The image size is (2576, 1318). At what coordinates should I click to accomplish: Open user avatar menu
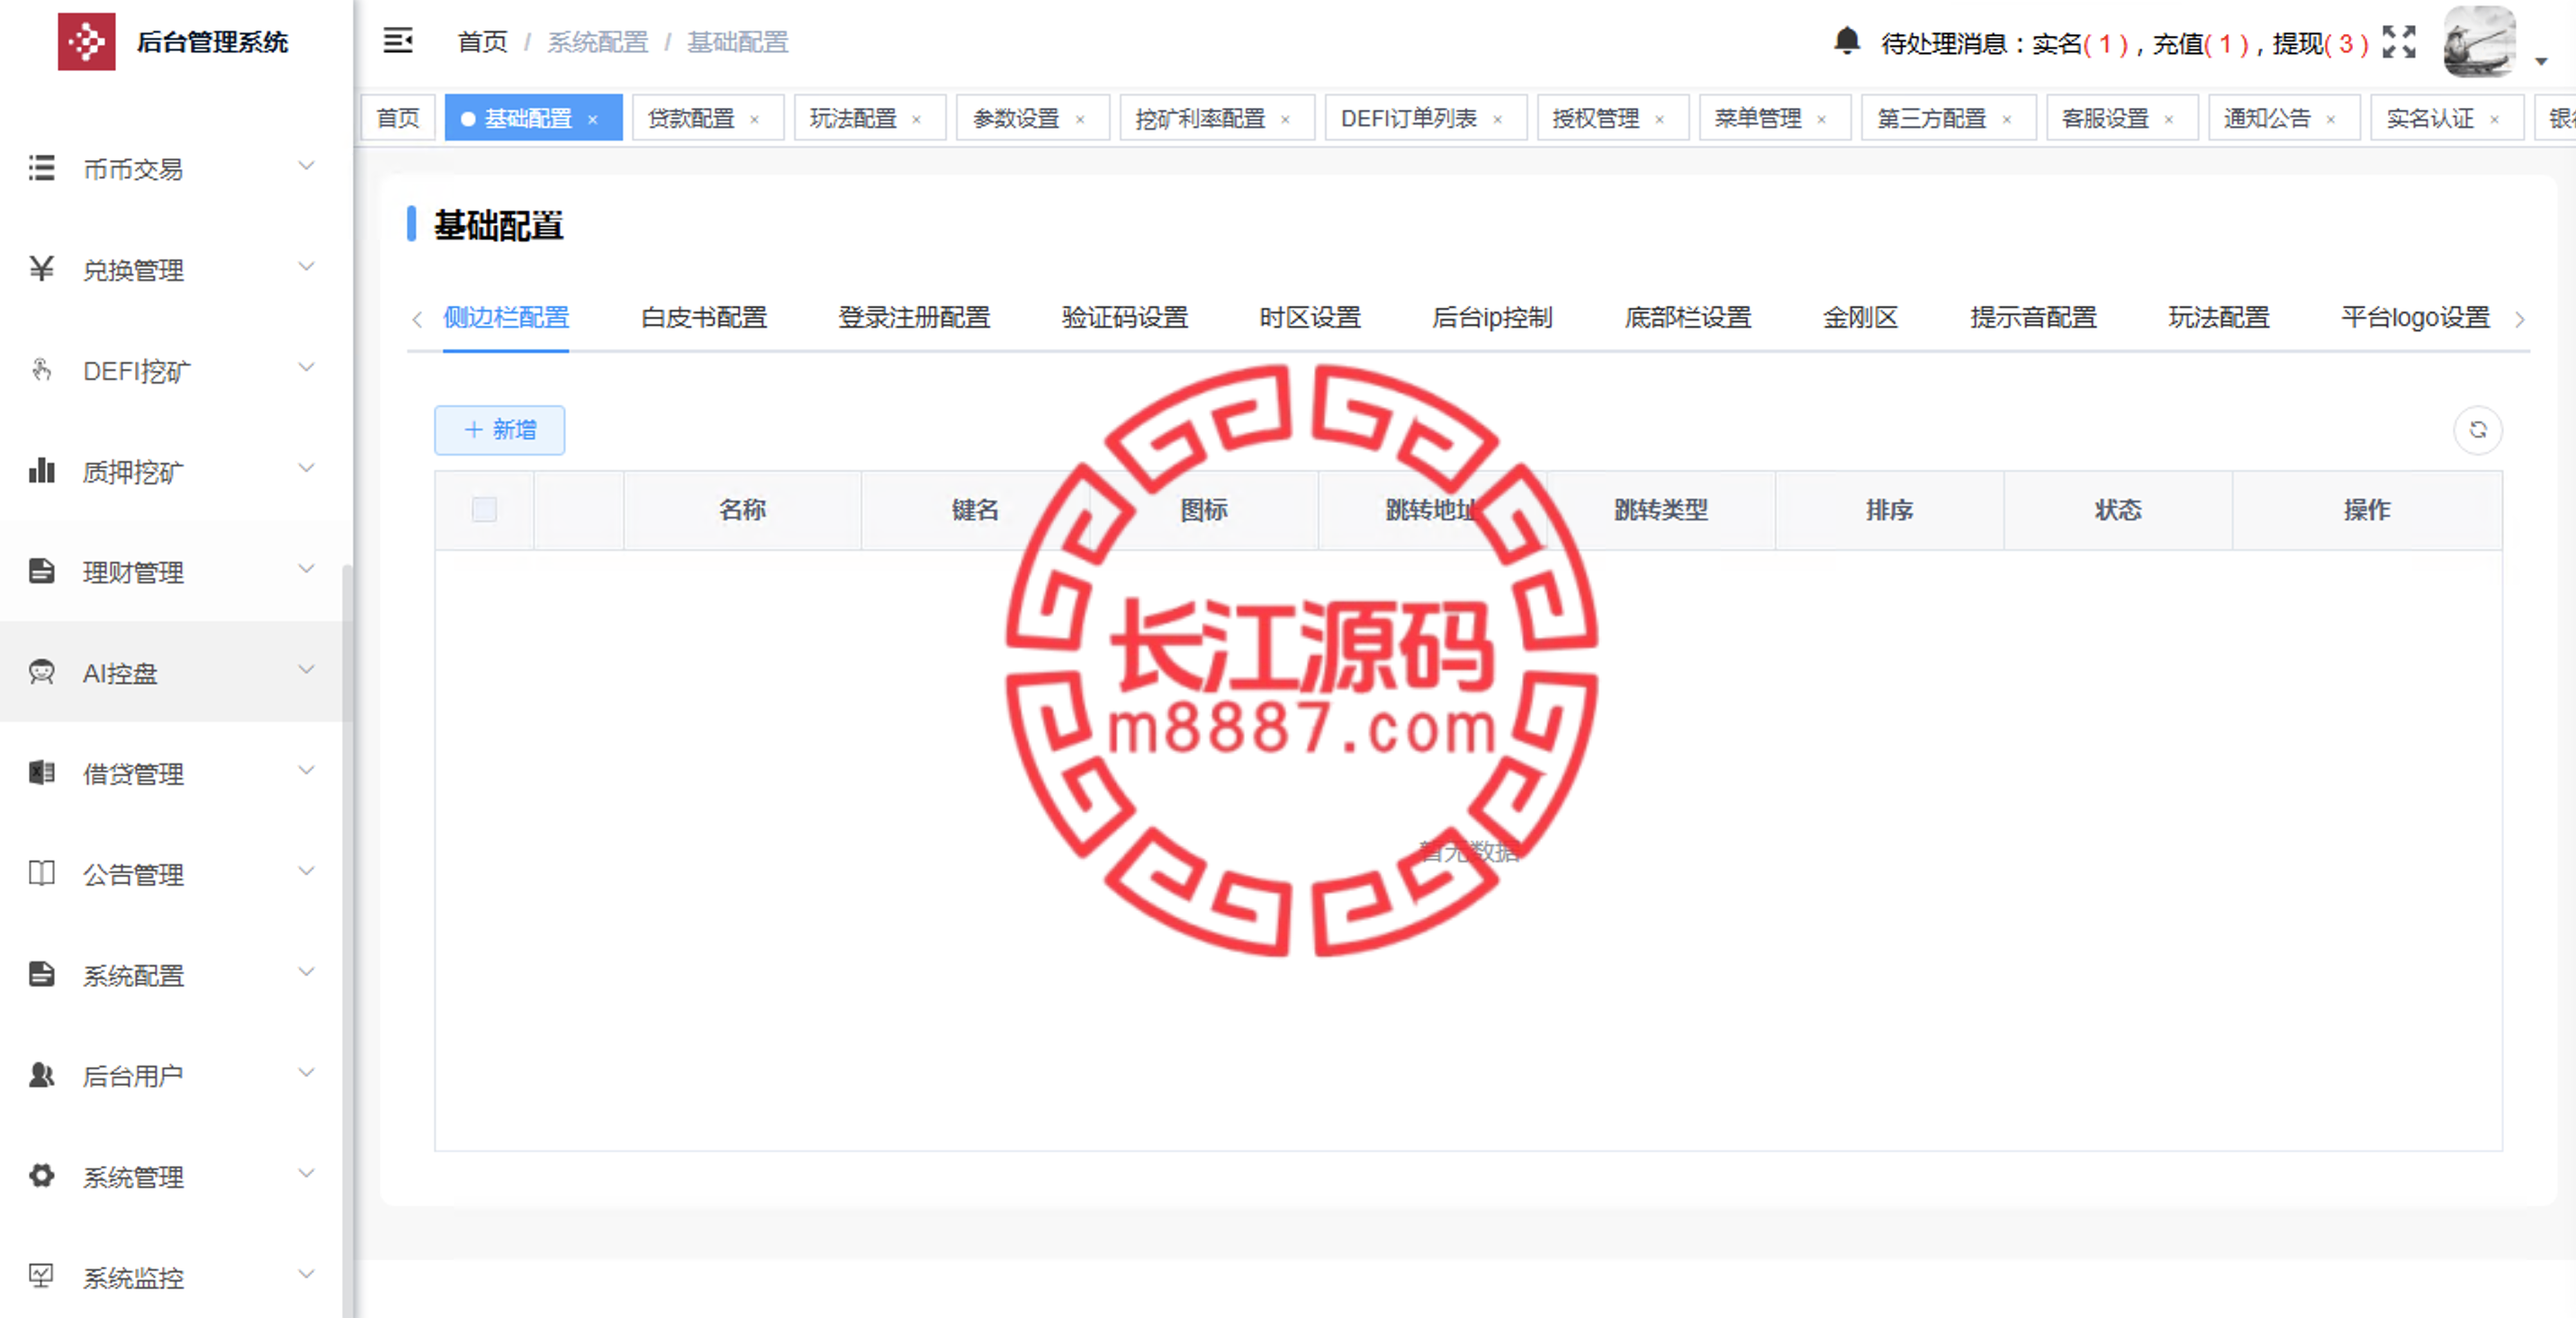coord(2479,41)
